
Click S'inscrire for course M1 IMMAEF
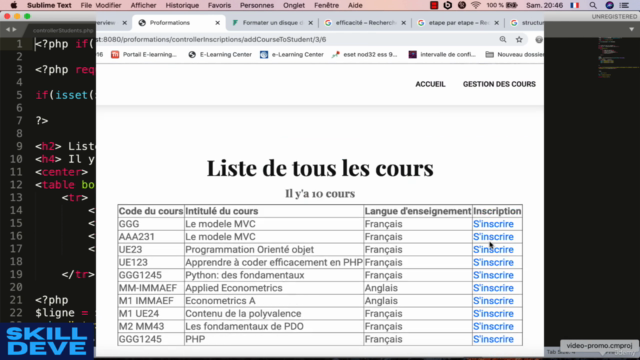pos(493,301)
